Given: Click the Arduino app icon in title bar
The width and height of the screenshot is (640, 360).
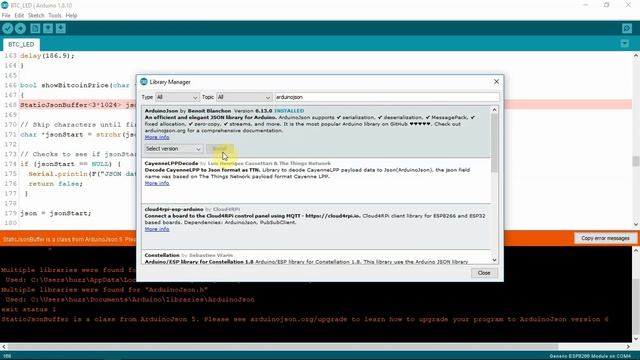Looking at the screenshot, I should pyautogui.click(x=4, y=5).
